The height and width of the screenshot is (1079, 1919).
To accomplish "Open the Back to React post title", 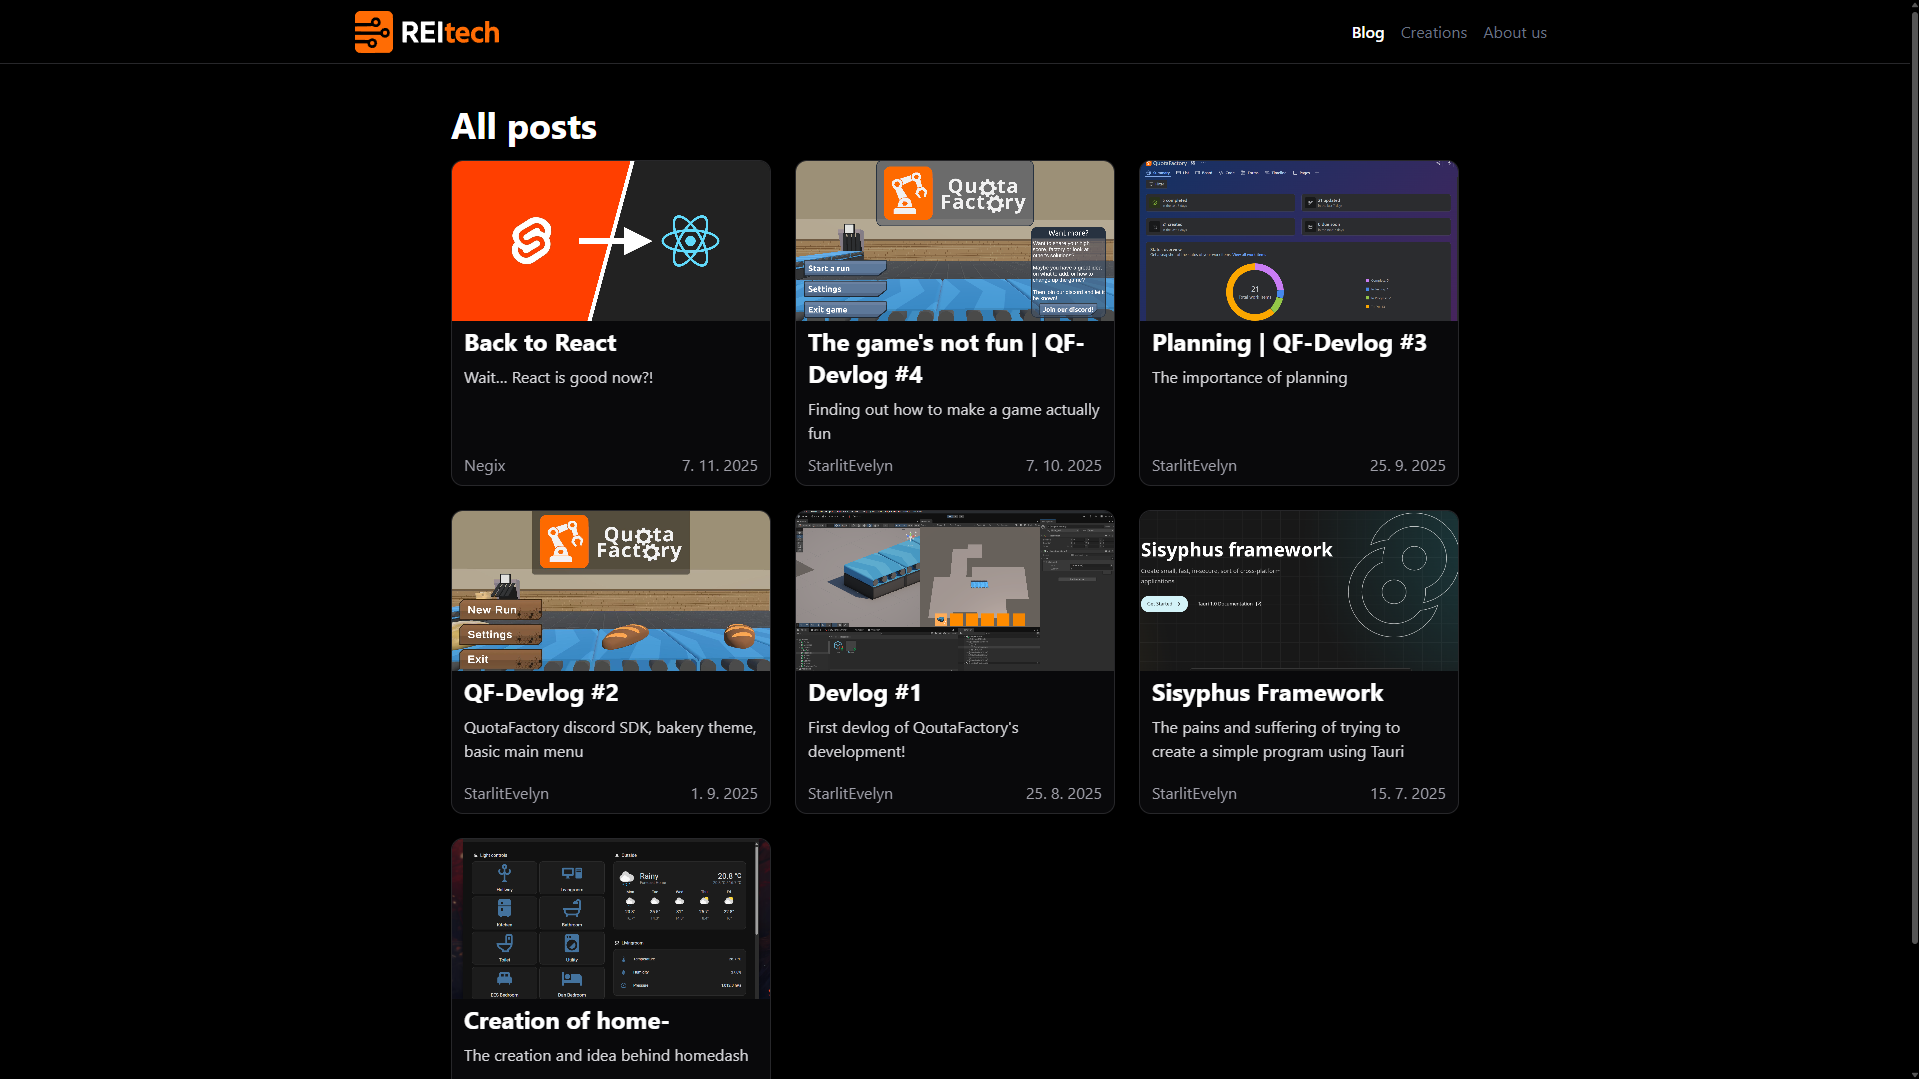I will (540, 343).
